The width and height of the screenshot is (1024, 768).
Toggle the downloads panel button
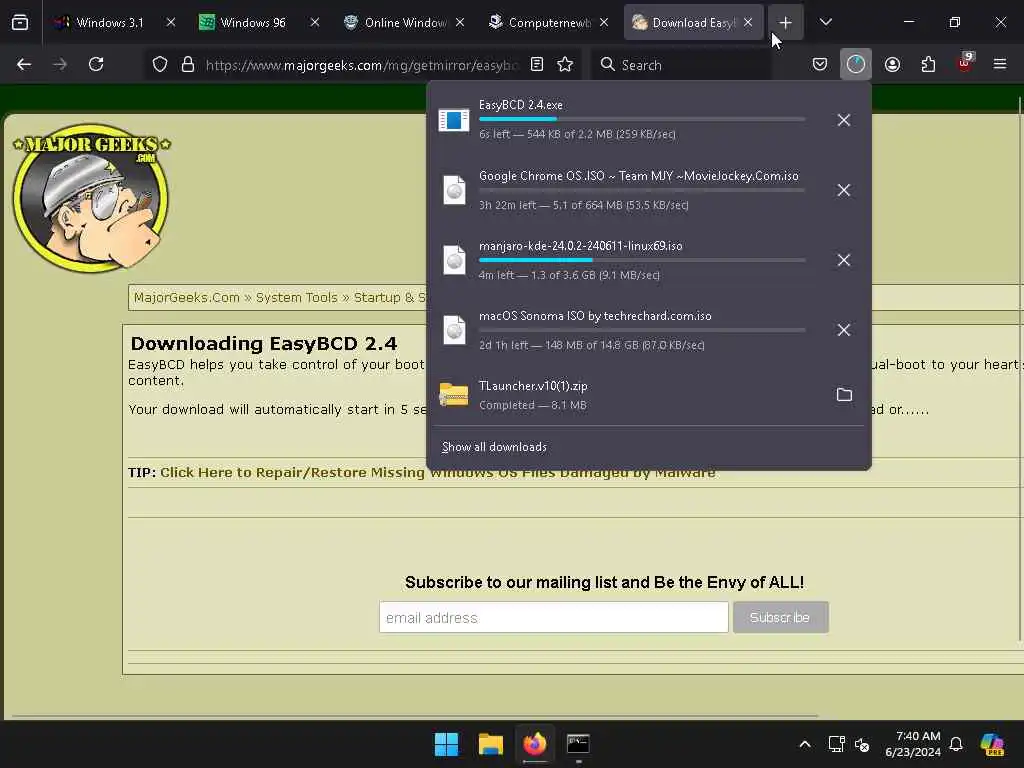[856, 64]
